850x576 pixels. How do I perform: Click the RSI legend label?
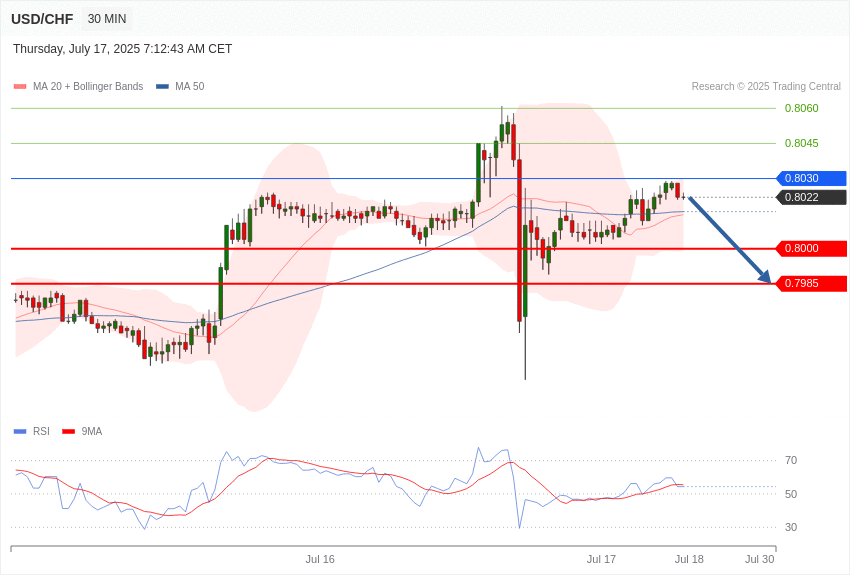point(41,431)
